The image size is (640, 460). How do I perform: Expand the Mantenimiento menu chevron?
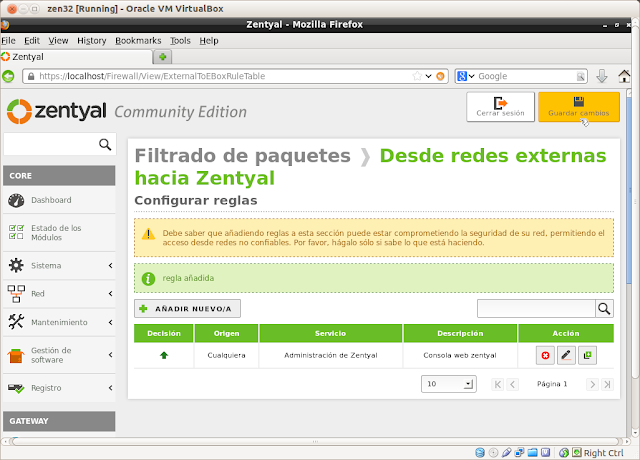[111, 322]
